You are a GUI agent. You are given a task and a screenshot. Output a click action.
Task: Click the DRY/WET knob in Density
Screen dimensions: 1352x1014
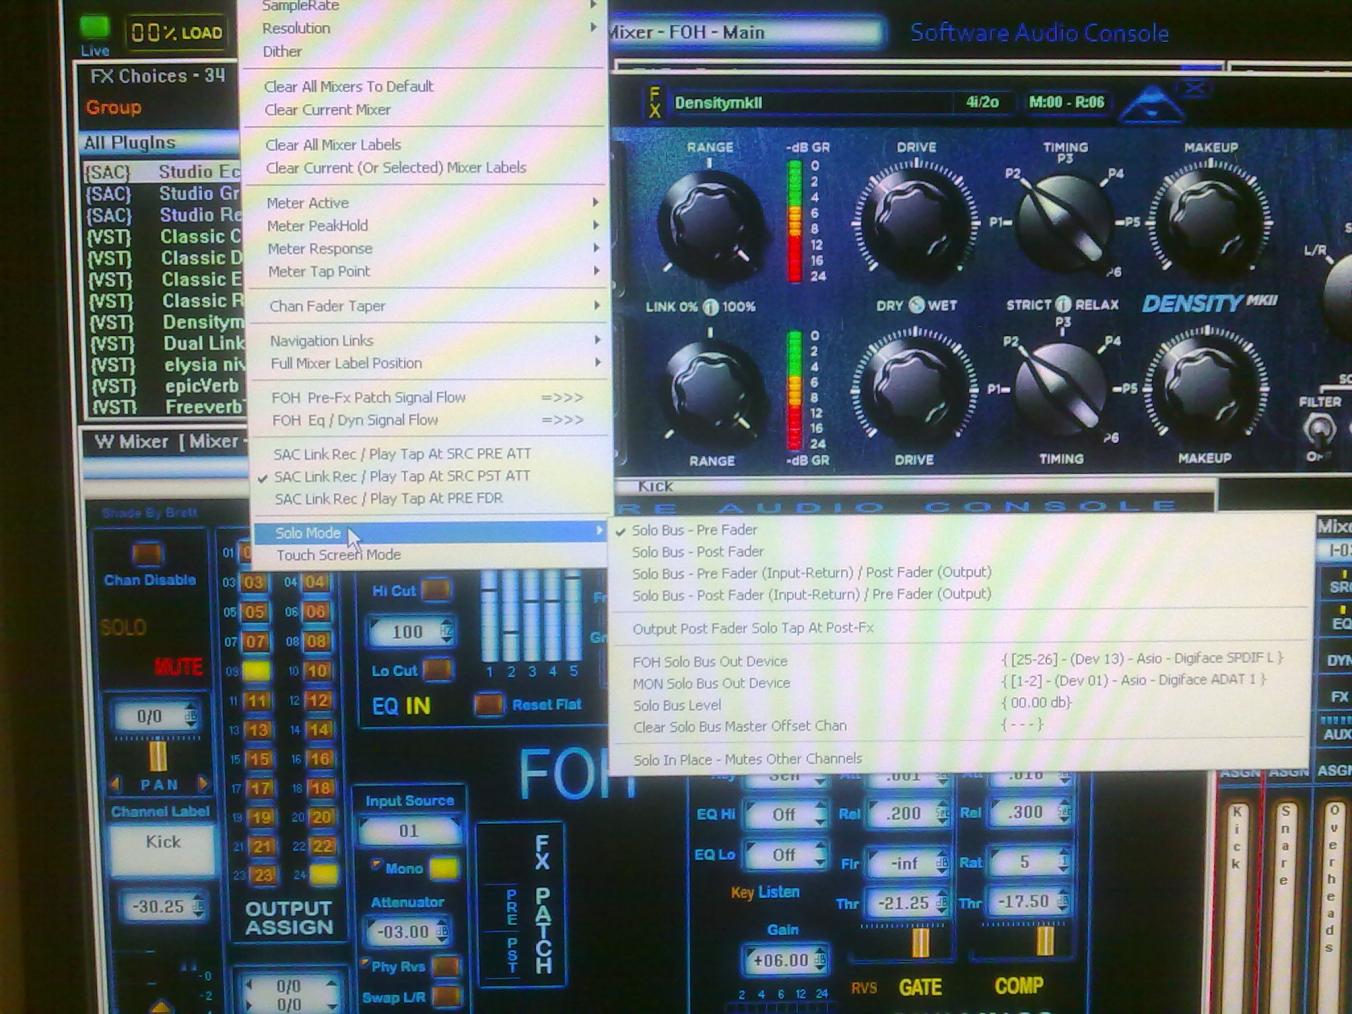click(916, 305)
